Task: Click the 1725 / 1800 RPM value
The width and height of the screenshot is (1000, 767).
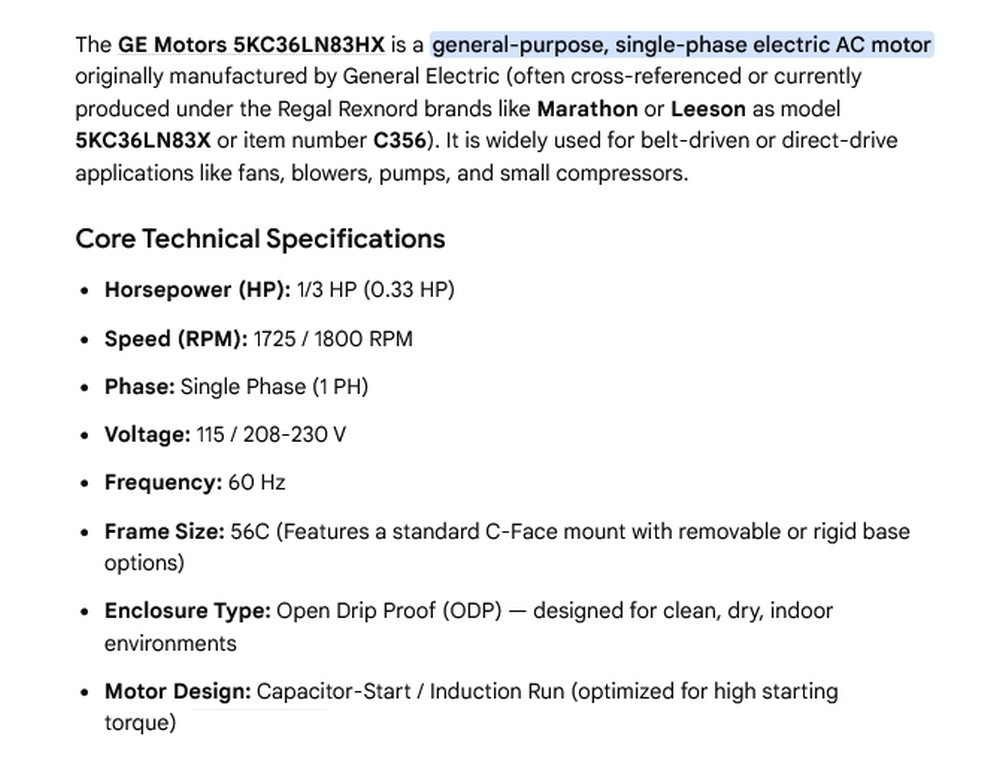Action: (x=333, y=339)
